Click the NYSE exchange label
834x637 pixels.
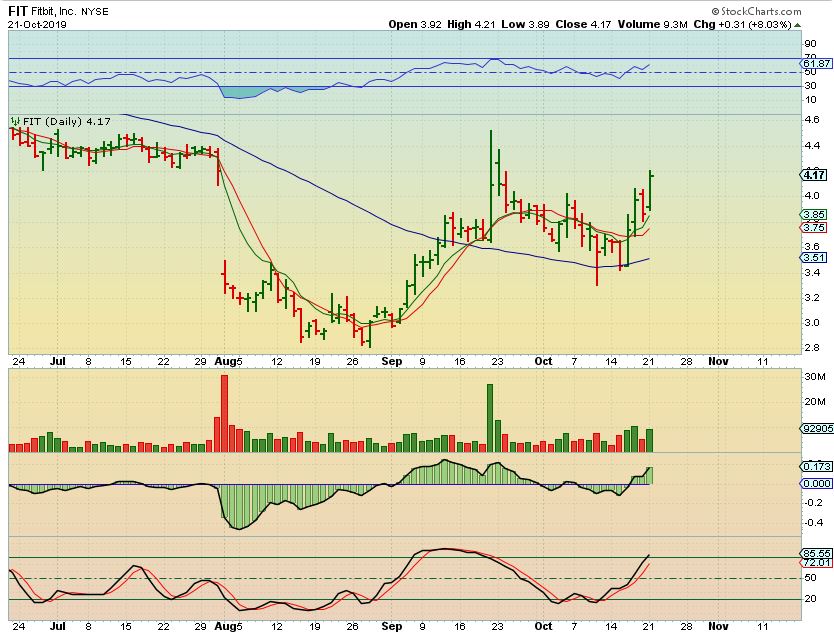coord(95,12)
